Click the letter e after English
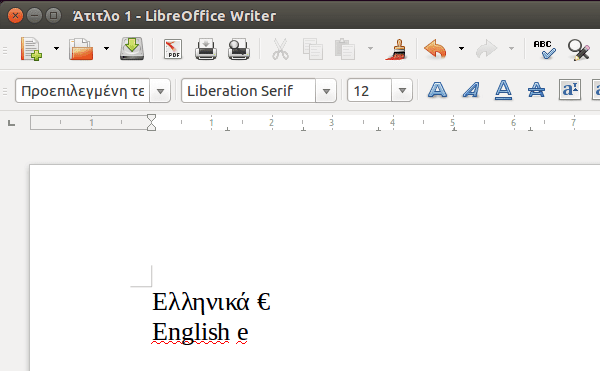This screenshot has height=371, width=600. click(x=243, y=333)
